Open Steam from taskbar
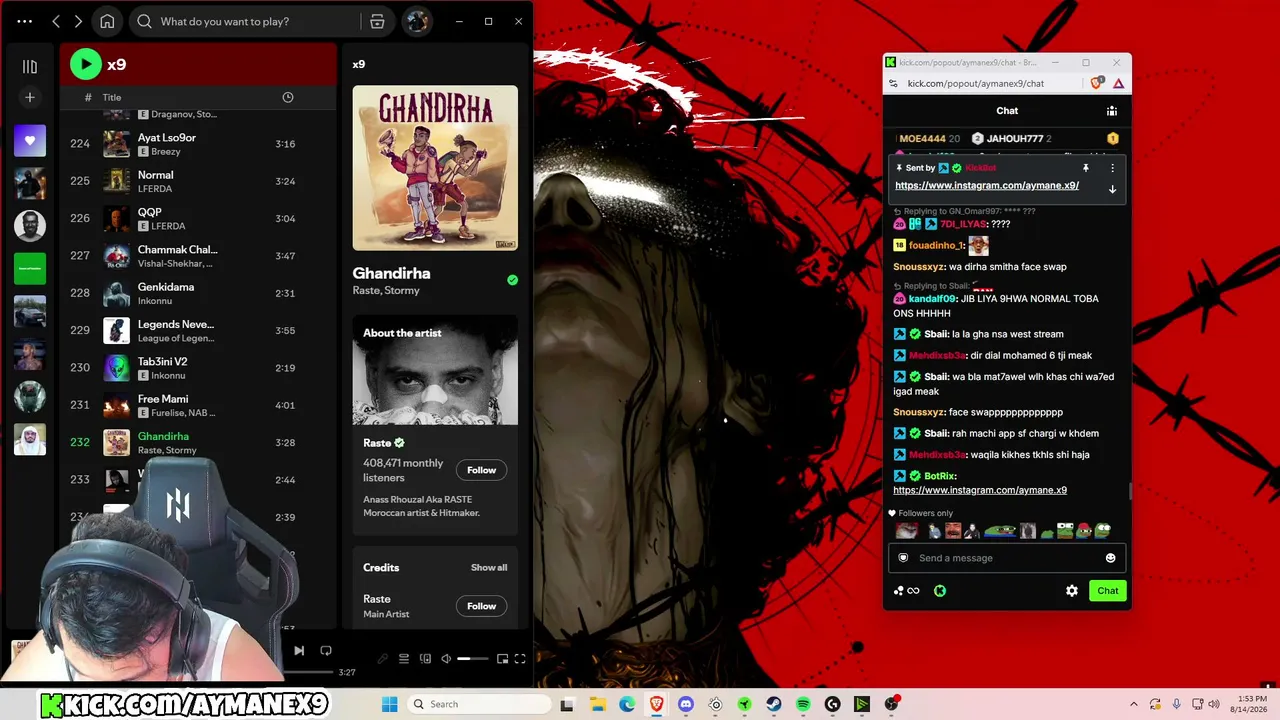Image resolution: width=1280 pixels, height=720 pixels. pyautogui.click(x=774, y=704)
